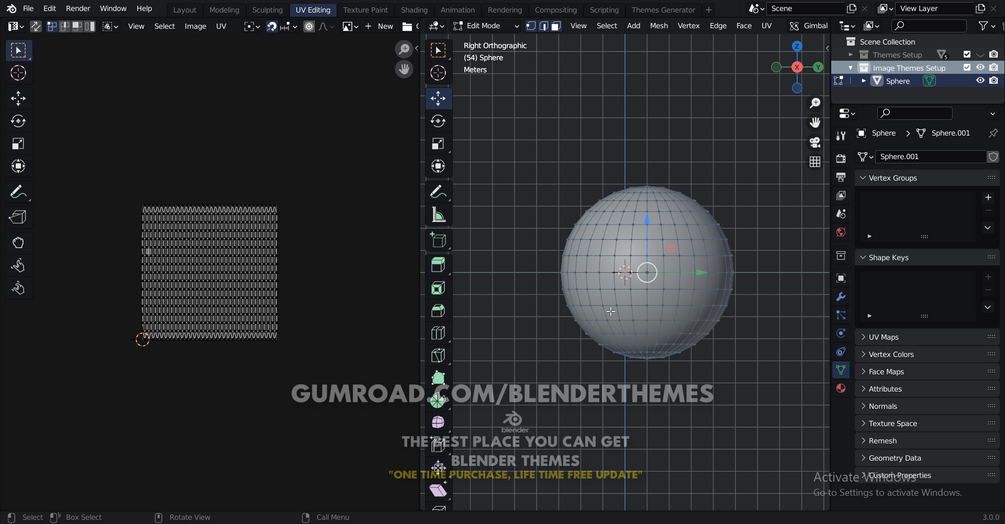Open the Material properties tab
This screenshot has width=1005, height=524.
click(841, 388)
